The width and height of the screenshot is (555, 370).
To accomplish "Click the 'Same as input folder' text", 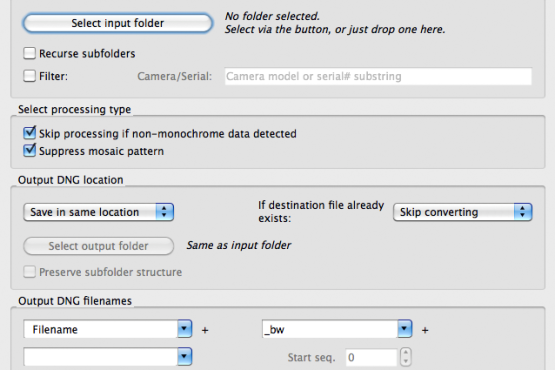I will coord(239,245).
